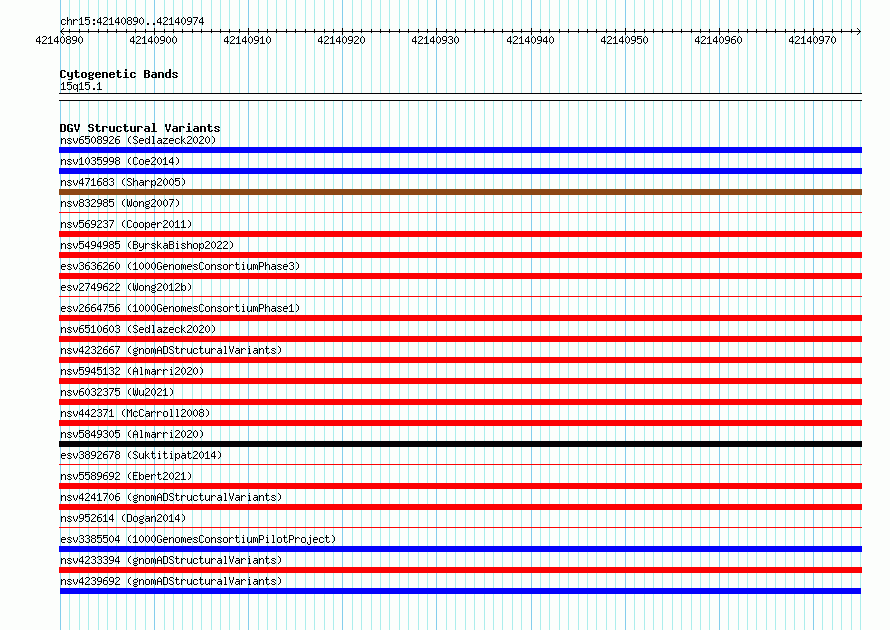
Task: Select the red bar under nsv569237 Cooper2011
Action: [x=460, y=234]
